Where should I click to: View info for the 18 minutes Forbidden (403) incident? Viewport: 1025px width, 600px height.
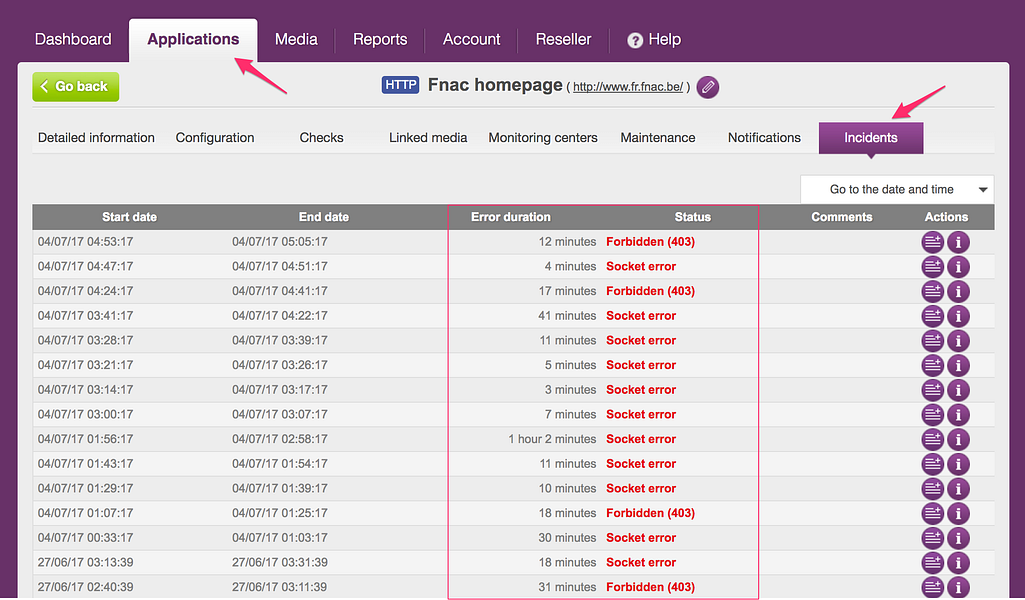957,513
